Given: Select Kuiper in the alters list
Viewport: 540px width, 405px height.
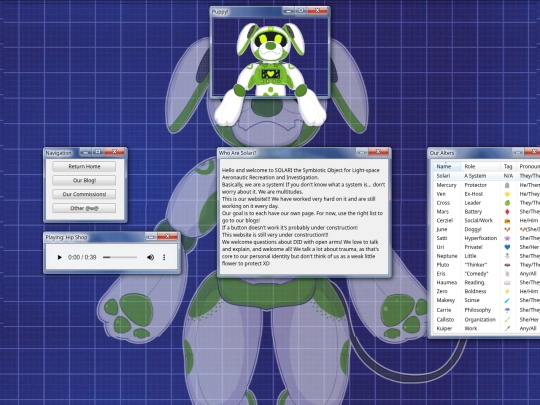Looking at the screenshot, I should pos(444,329).
